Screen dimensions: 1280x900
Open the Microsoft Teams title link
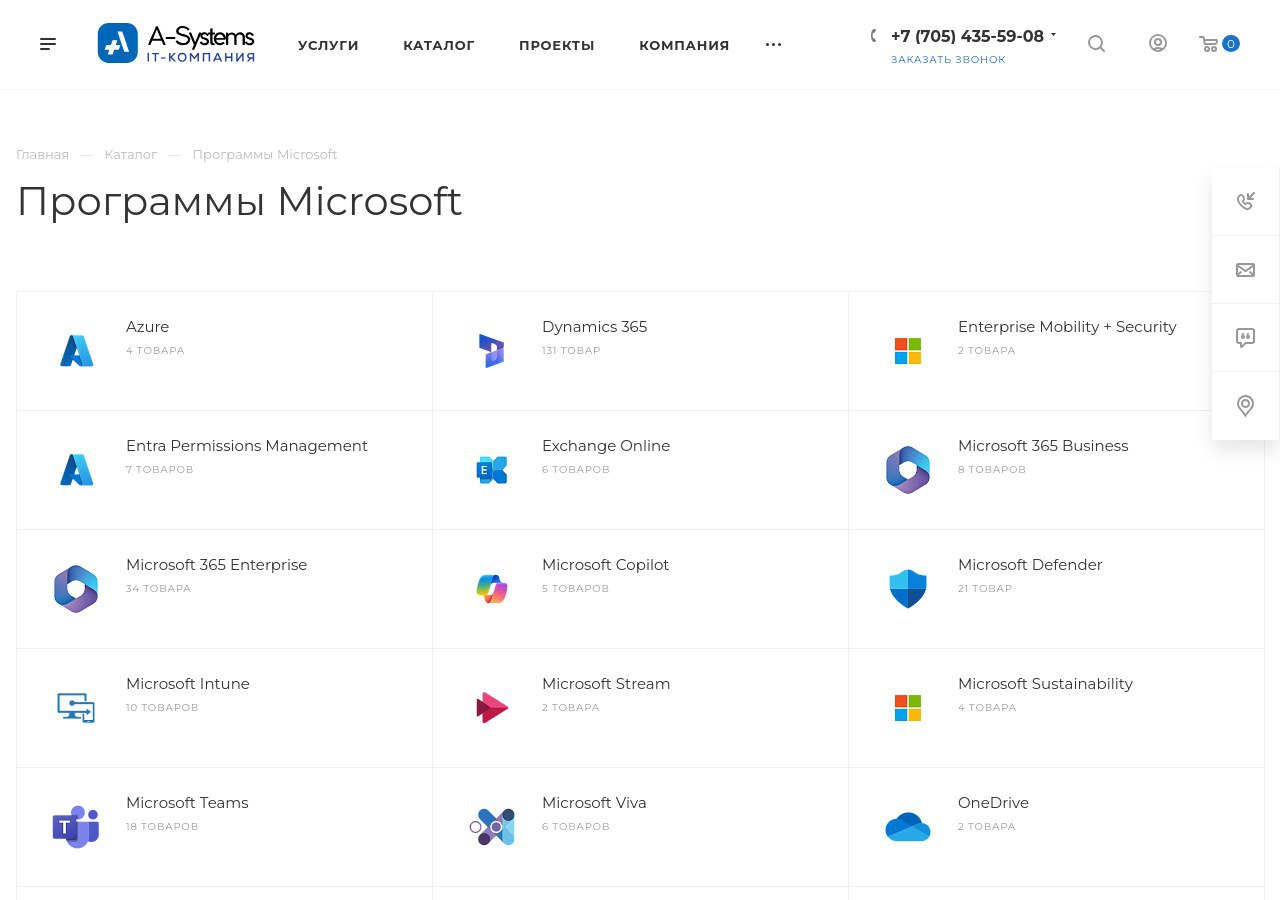point(187,803)
